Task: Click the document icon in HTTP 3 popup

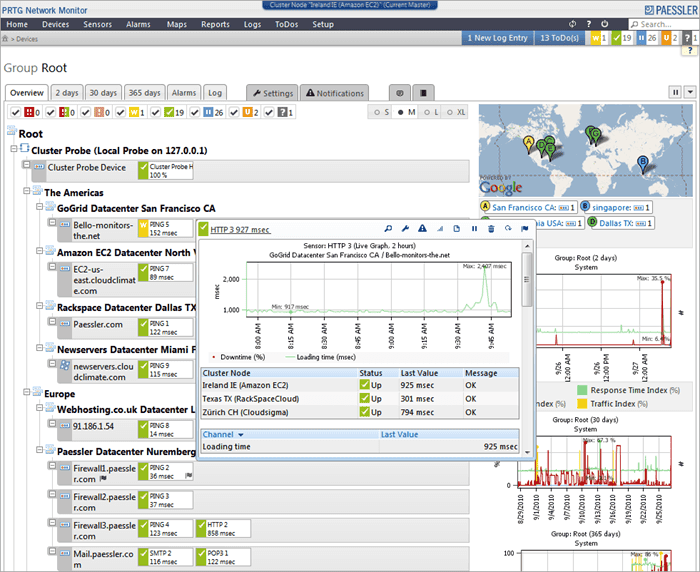Action: click(x=457, y=229)
